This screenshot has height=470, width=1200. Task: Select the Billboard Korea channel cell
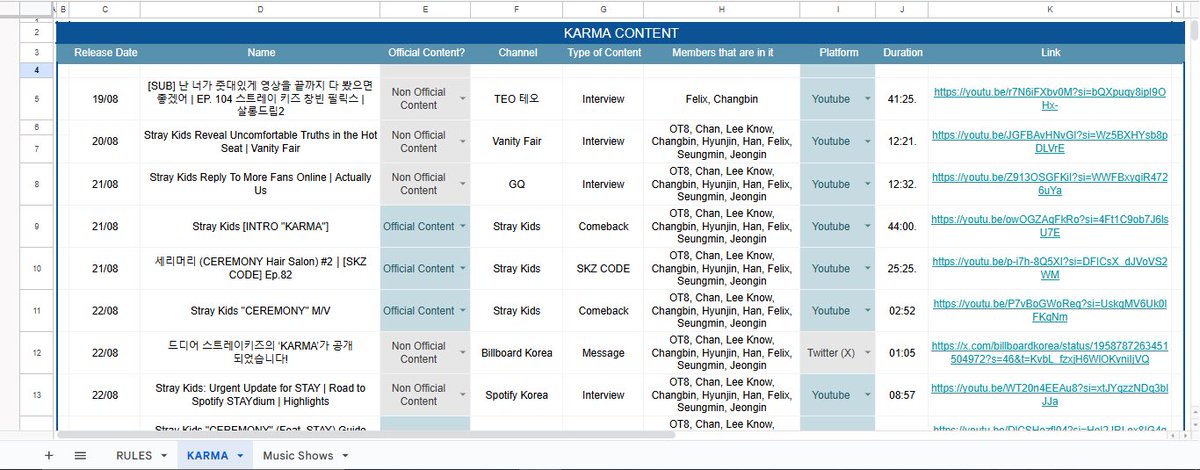click(x=518, y=353)
